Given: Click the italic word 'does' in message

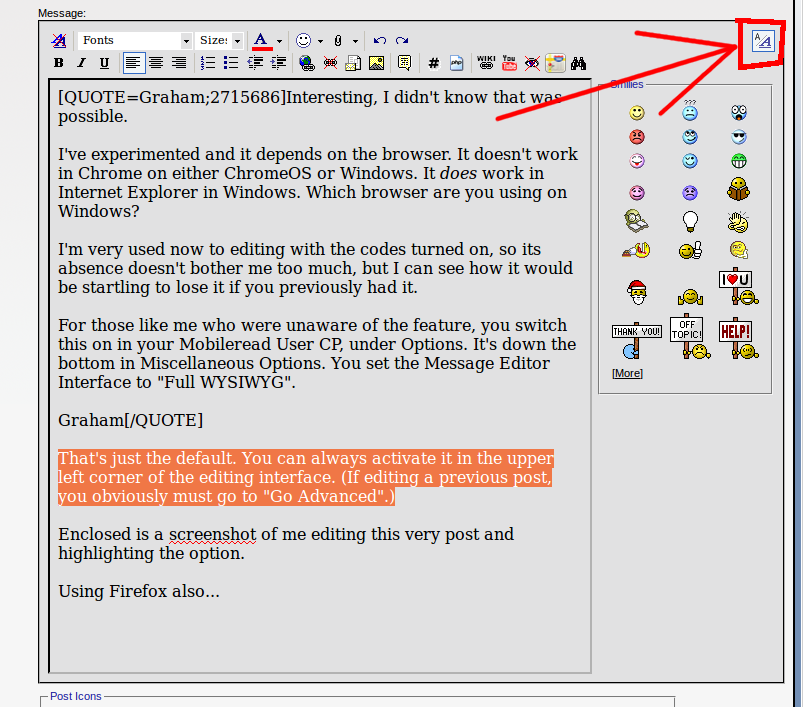Looking at the screenshot, I should pyautogui.click(x=458, y=174).
